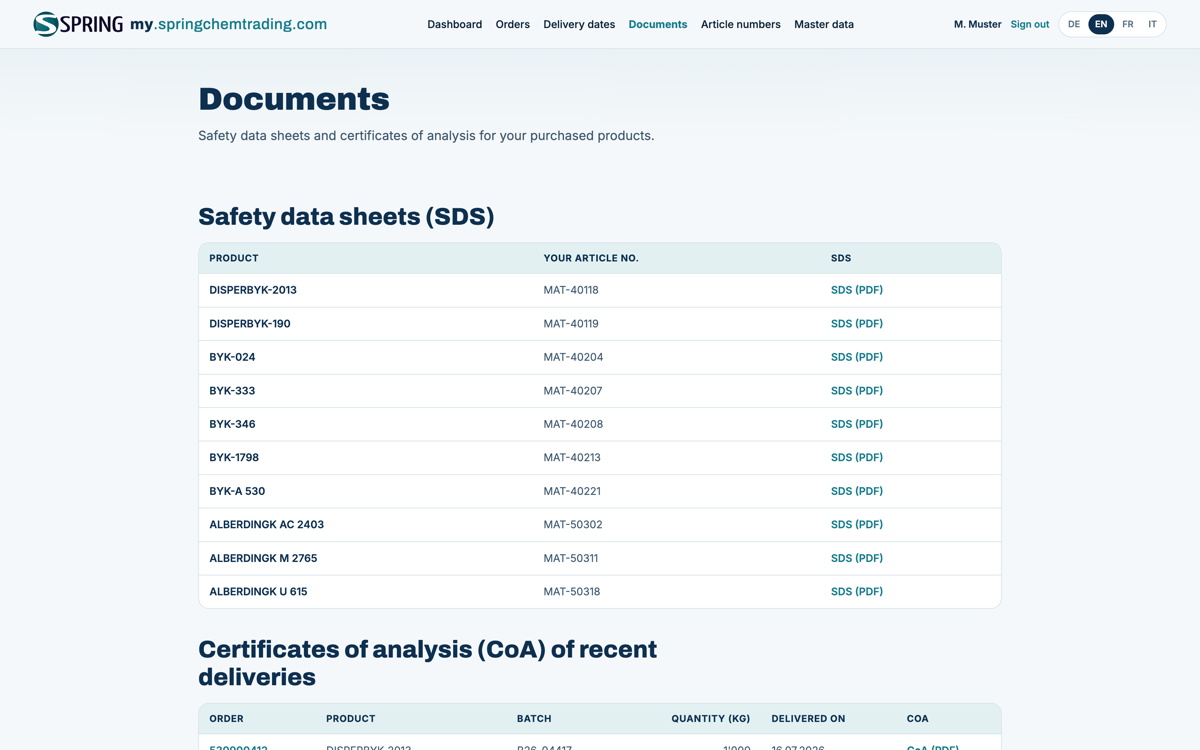Click article number MAT-40221
The height and width of the screenshot is (750, 1200).
[x=572, y=491]
